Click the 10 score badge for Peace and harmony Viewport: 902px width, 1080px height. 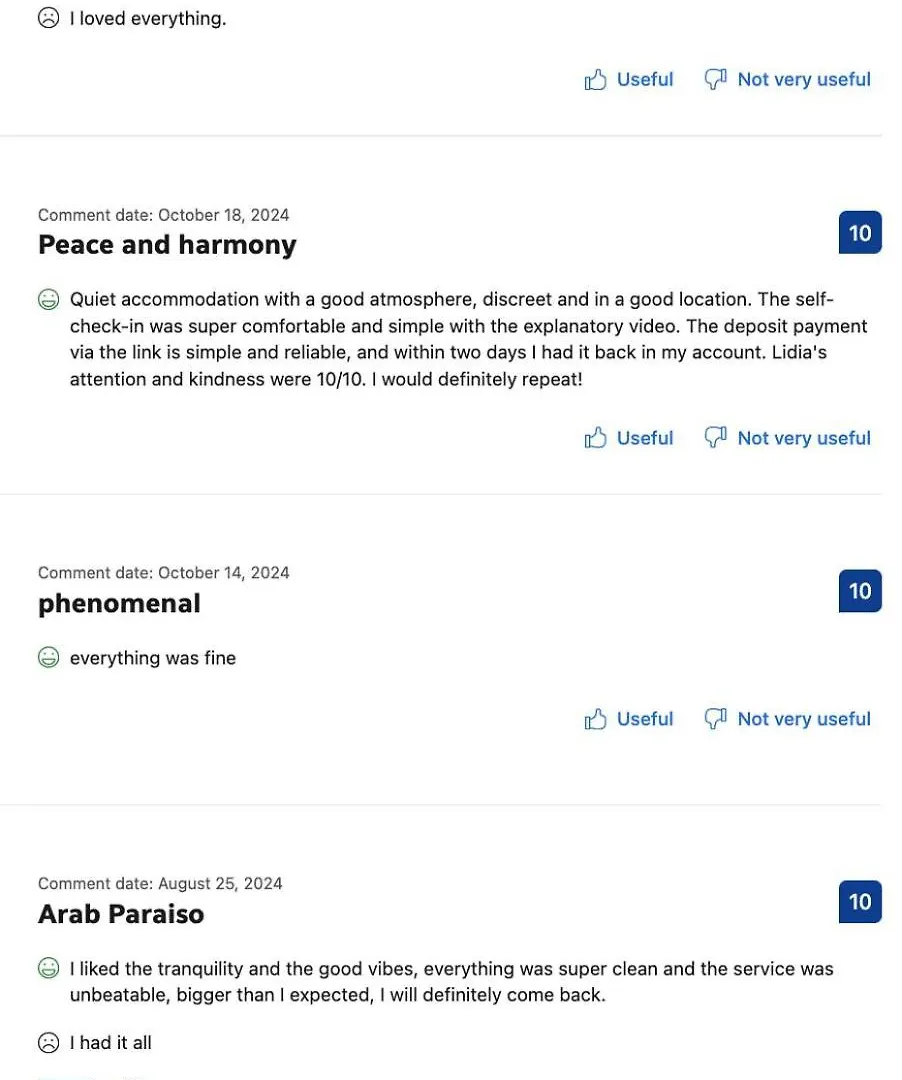pyautogui.click(x=860, y=233)
